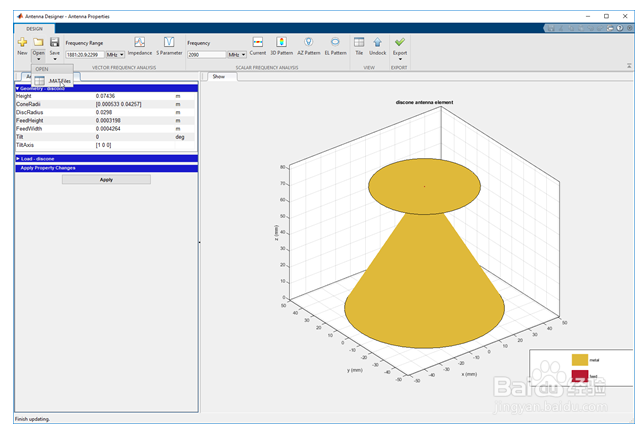Image resolution: width=643 pixels, height=429 pixels.
Task: Click the Apply Property Changes header
Action: (x=107, y=168)
